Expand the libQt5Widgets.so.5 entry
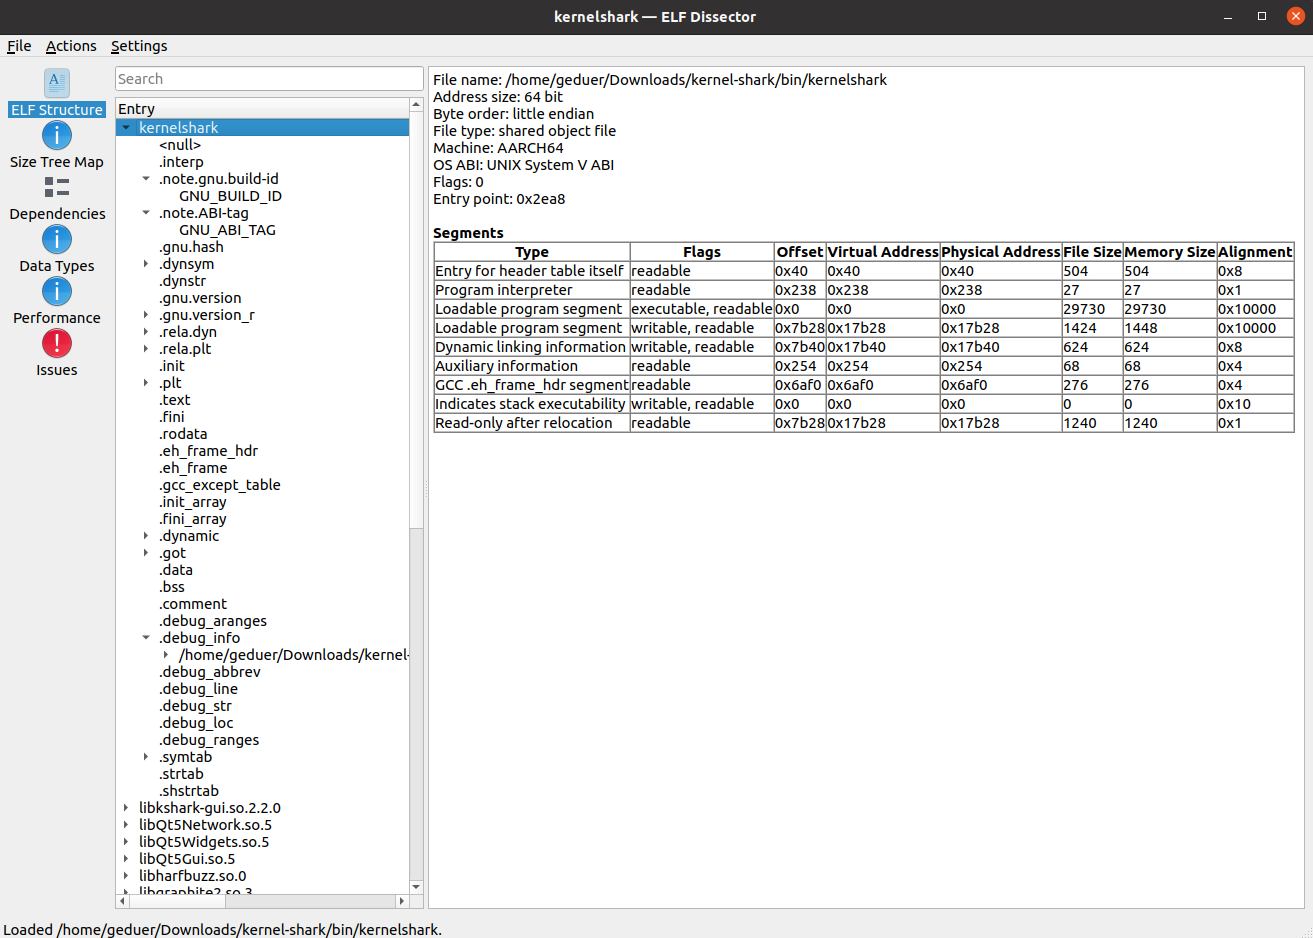This screenshot has width=1313, height=938. [x=126, y=842]
